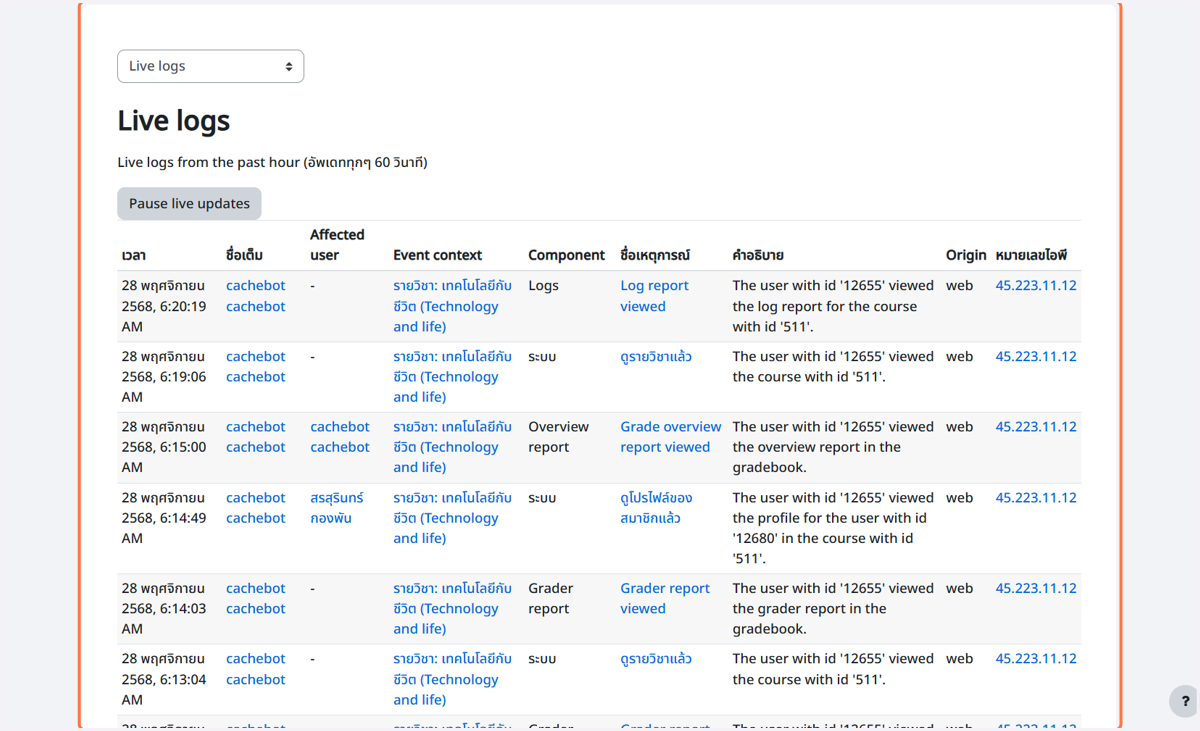
Task: Open the course link in the 6:13:04 row
Action: [452, 679]
